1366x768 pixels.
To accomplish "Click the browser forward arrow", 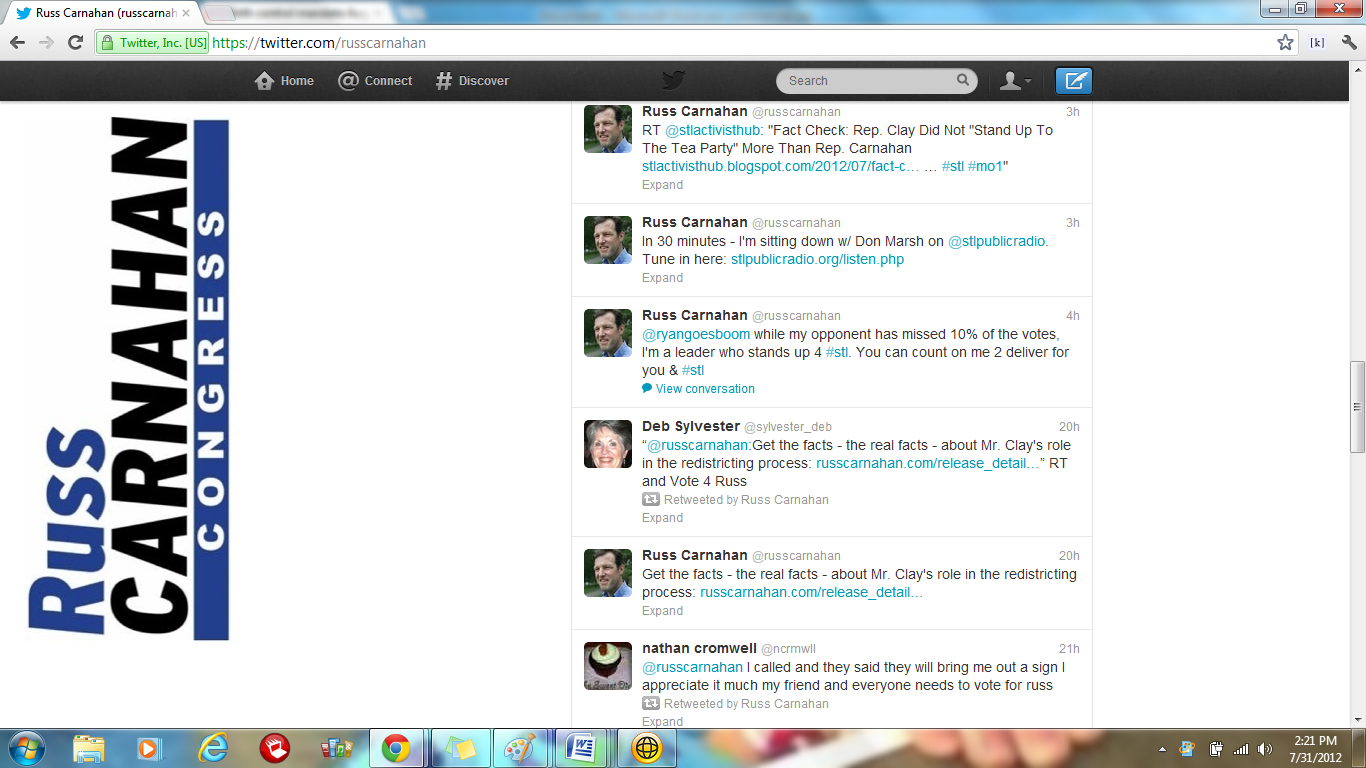I will coord(46,42).
